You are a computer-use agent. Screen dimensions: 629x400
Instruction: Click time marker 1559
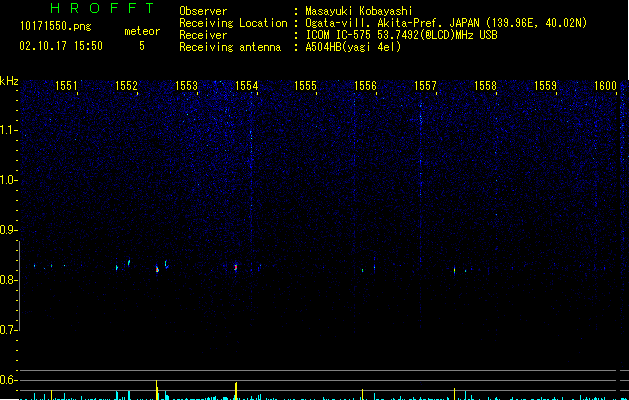coord(546,86)
